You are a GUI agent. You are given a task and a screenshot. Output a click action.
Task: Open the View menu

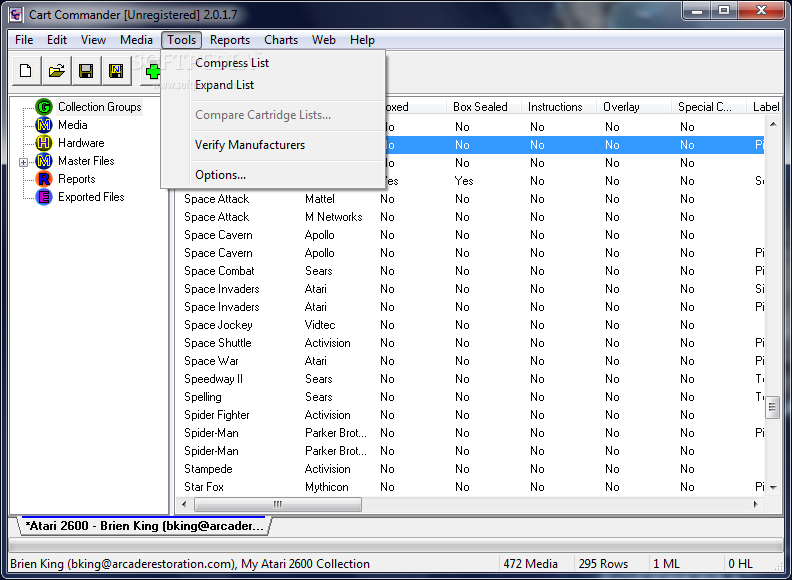(93, 40)
